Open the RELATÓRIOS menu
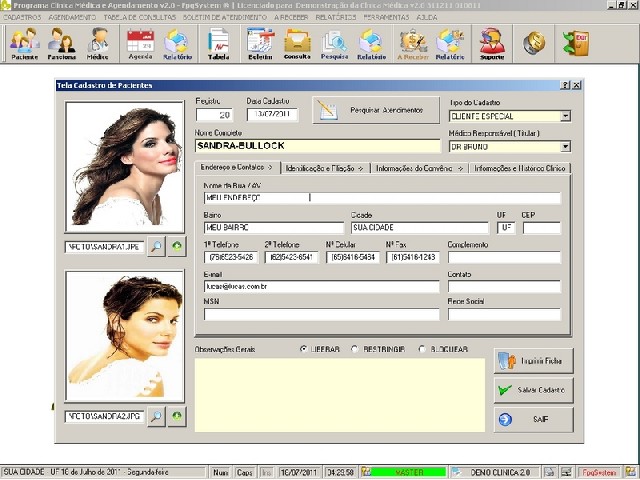Viewport: 640px width, 480px height. tap(336, 17)
